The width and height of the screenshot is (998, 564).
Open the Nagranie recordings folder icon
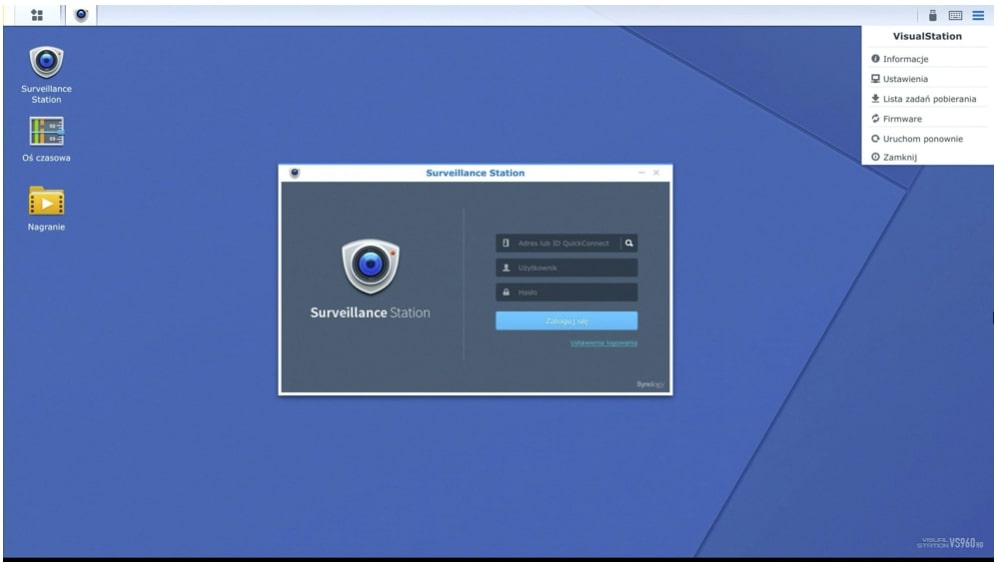tap(46, 202)
